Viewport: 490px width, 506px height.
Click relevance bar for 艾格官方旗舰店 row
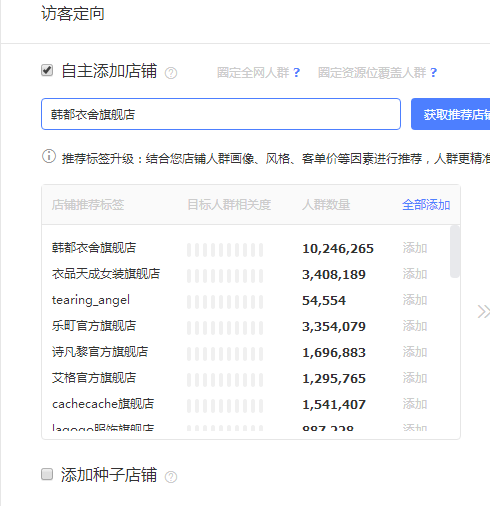(x=225, y=380)
